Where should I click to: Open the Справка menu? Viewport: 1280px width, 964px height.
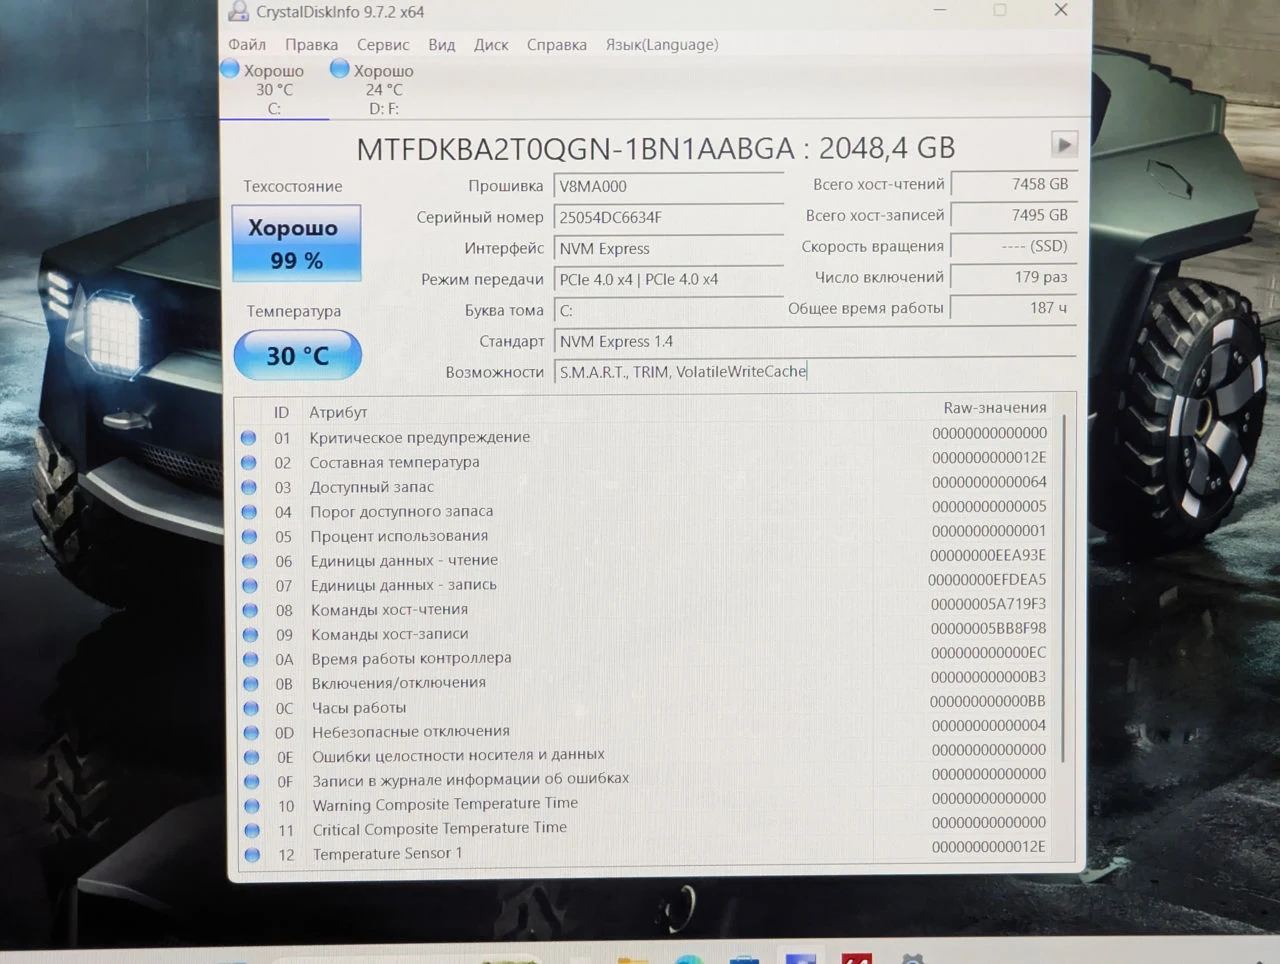(x=556, y=44)
